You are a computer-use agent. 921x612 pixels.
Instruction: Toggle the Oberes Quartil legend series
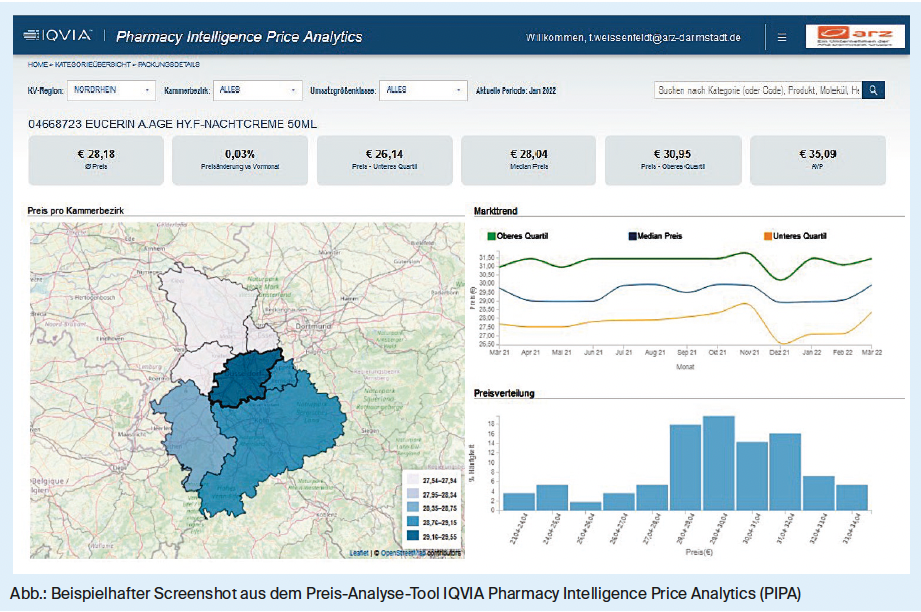[517, 236]
